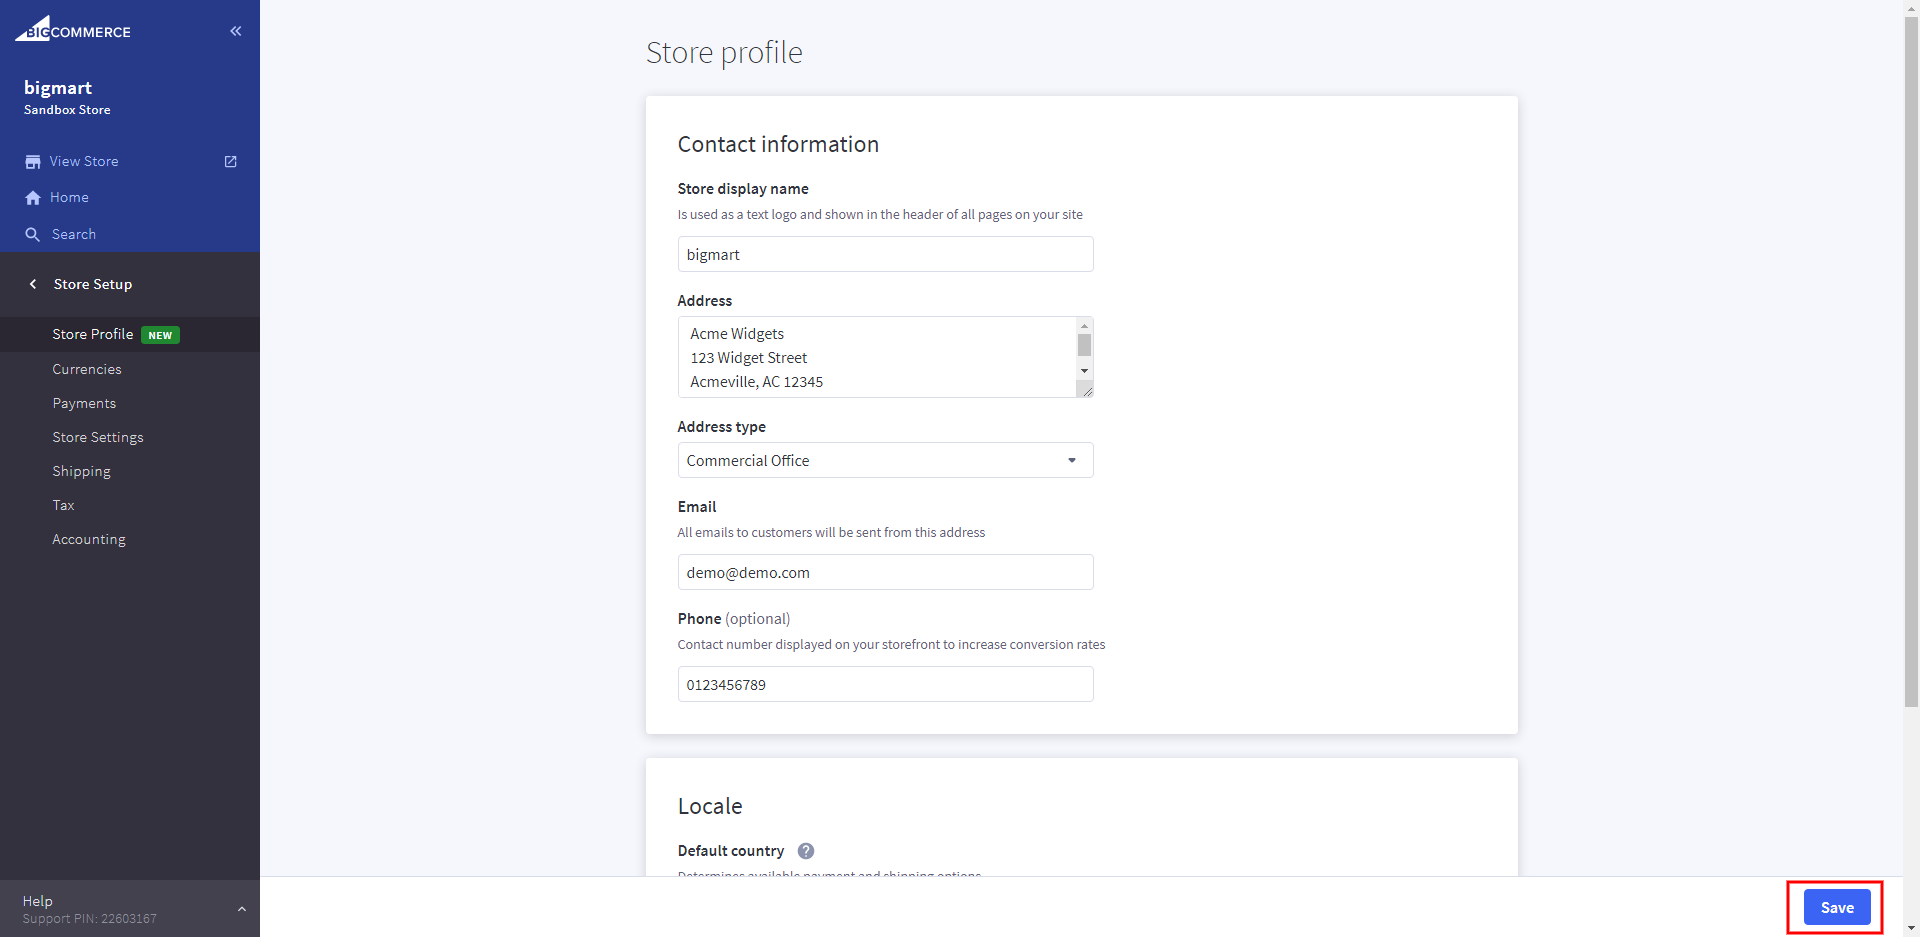
Task: Click the Store display name field
Action: 885,255
